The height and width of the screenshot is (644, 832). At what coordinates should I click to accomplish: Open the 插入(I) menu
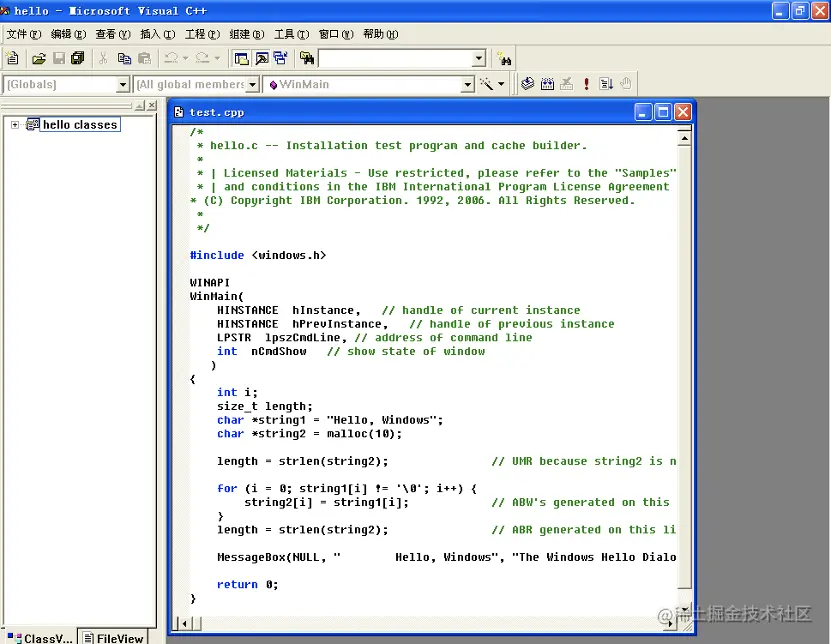coord(158,34)
